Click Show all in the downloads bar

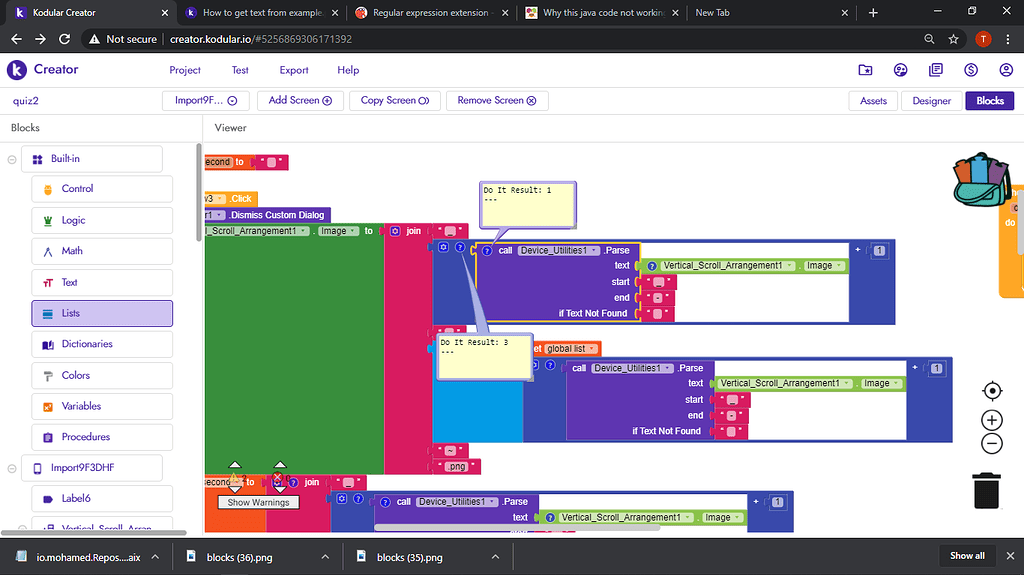[967, 556]
